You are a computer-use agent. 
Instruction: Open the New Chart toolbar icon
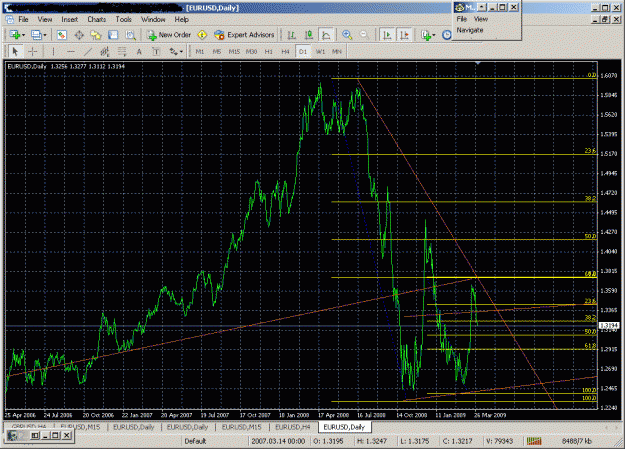(x=15, y=35)
